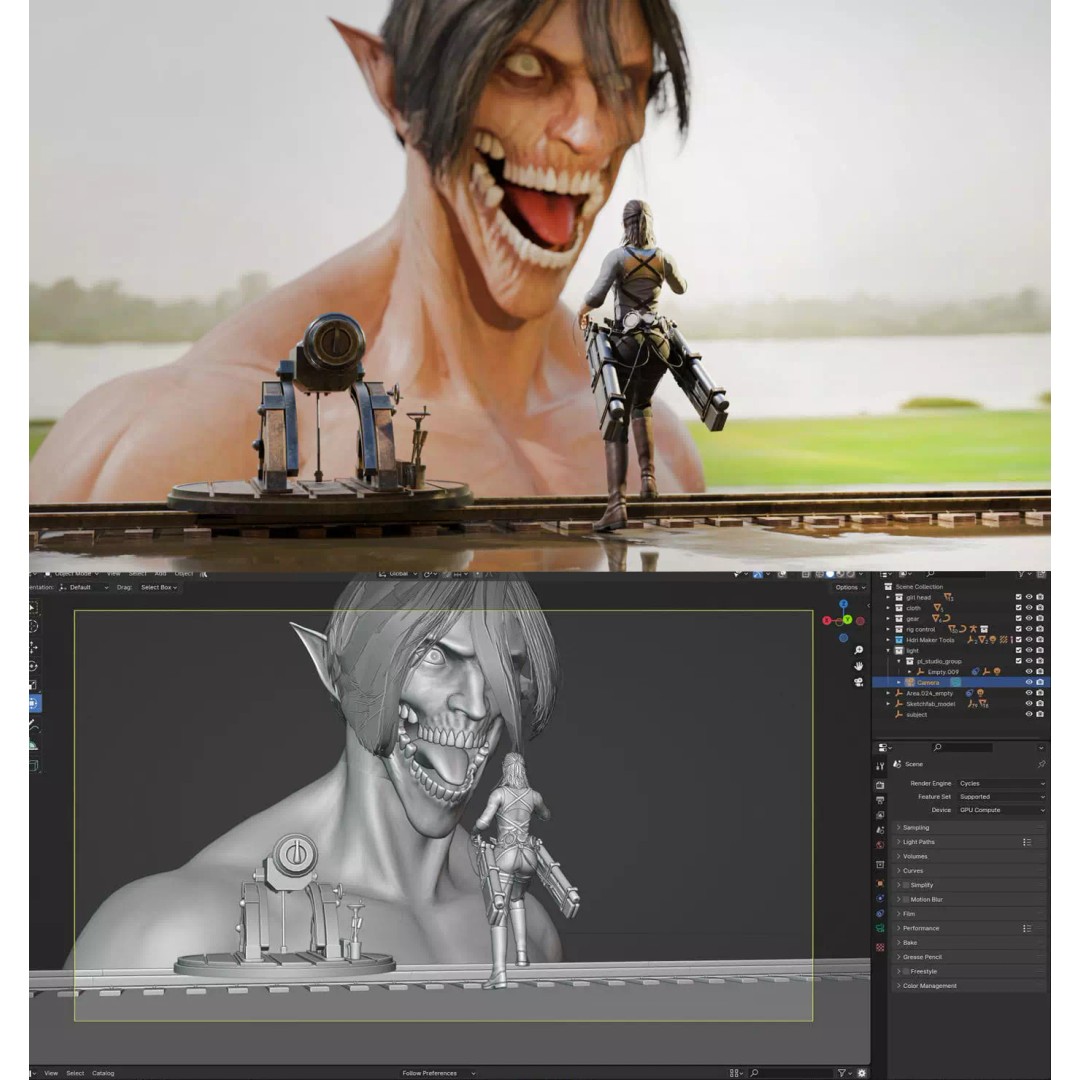Select the Move tool in toolbar
This screenshot has width=1080, height=1080.
(34, 647)
